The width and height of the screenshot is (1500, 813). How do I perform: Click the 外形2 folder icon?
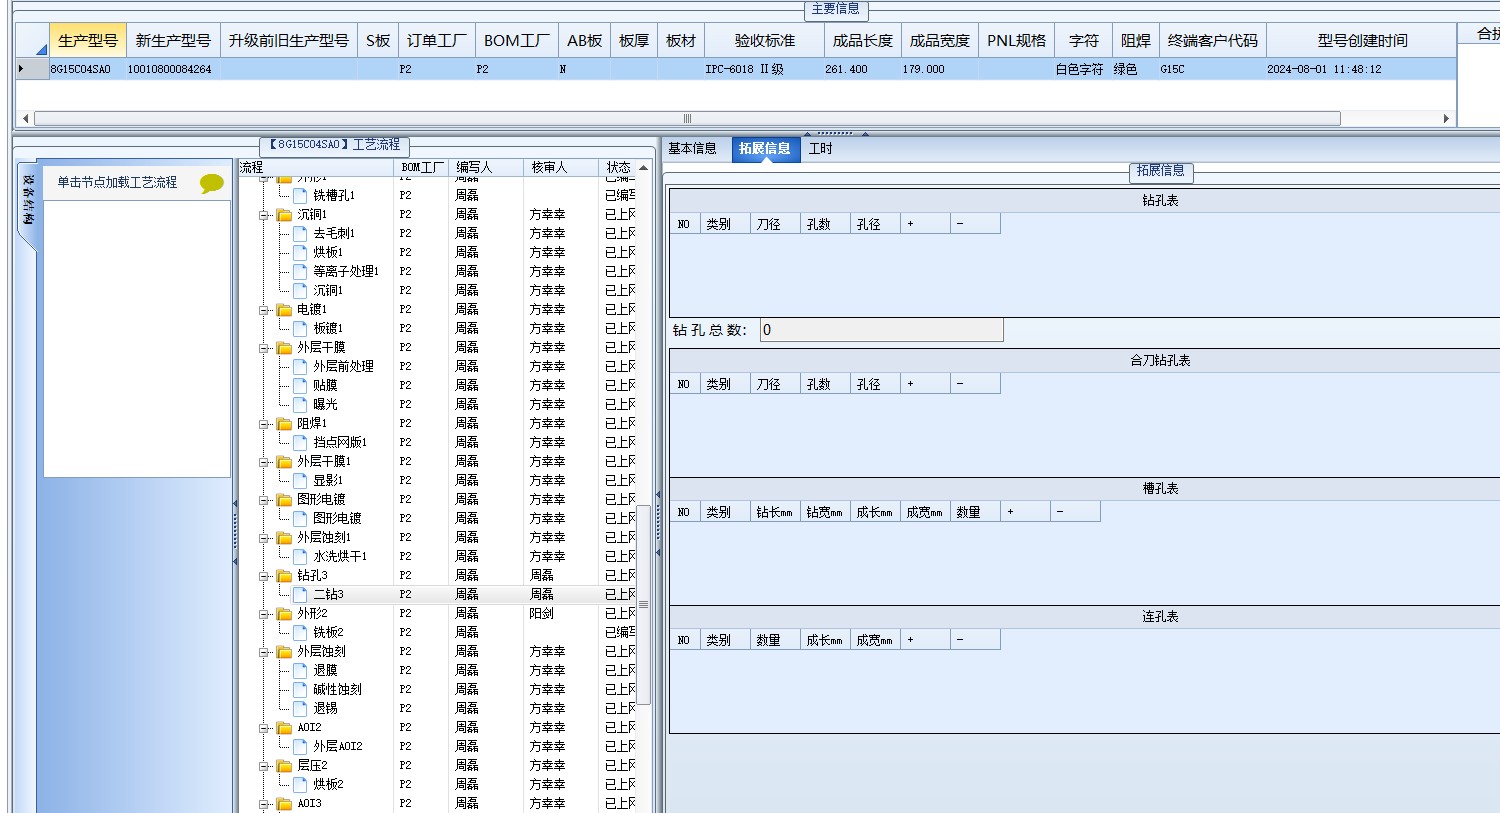click(x=284, y=614)
